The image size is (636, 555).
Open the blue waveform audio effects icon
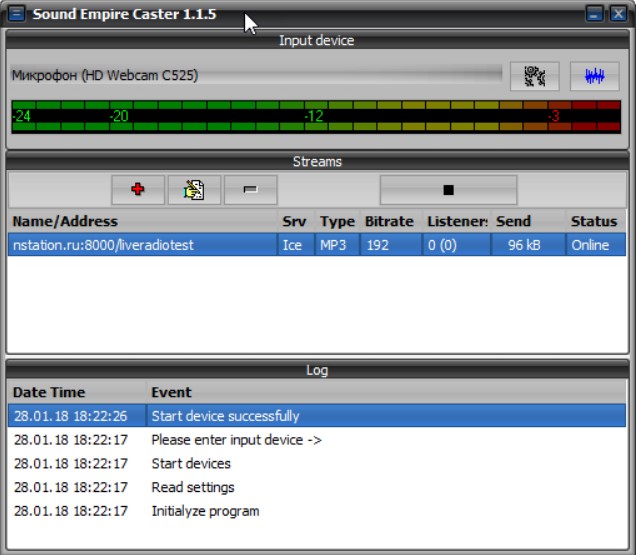pyautogui.click(x=595, y=76)
